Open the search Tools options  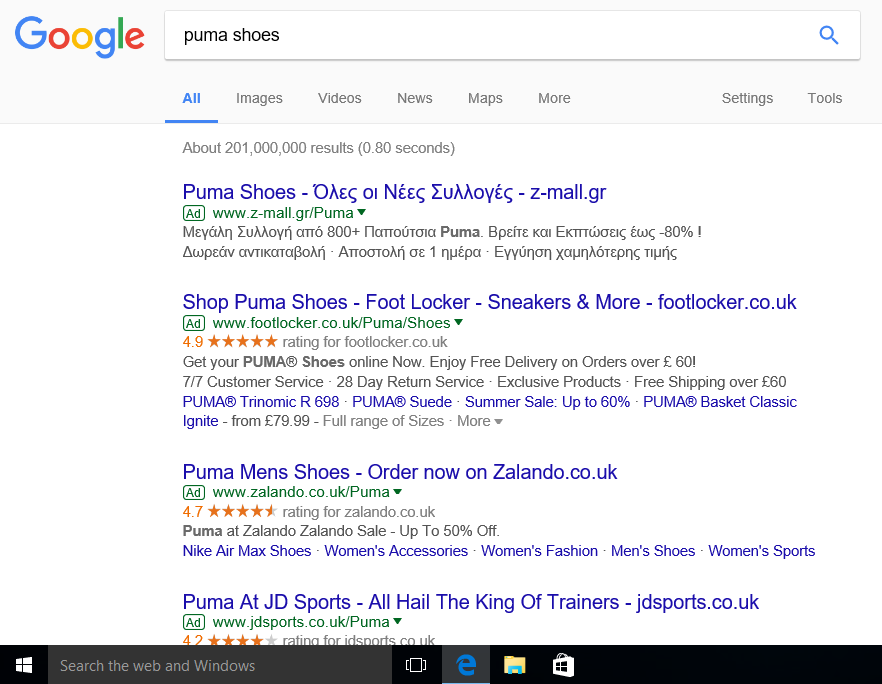[x=825, y=98]
